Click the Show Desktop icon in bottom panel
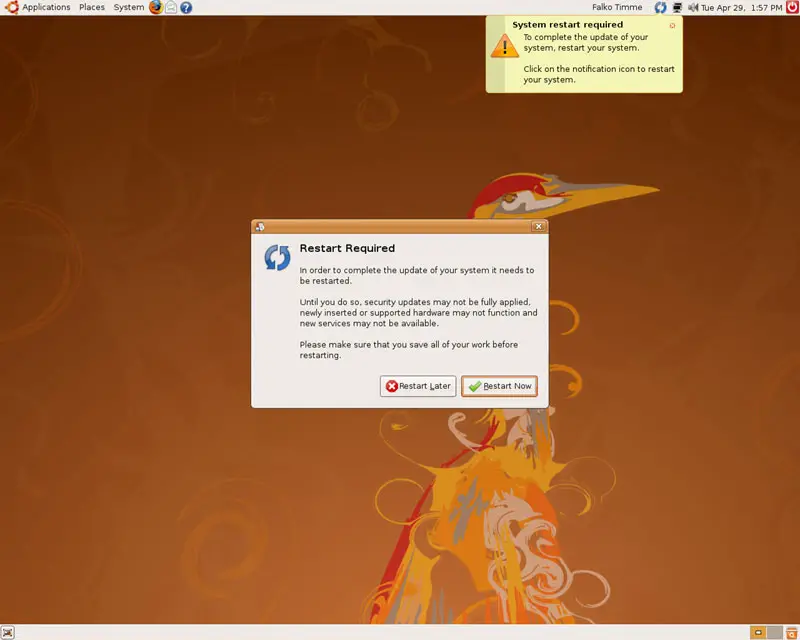 pyautogui.click(x=8, y=632)
